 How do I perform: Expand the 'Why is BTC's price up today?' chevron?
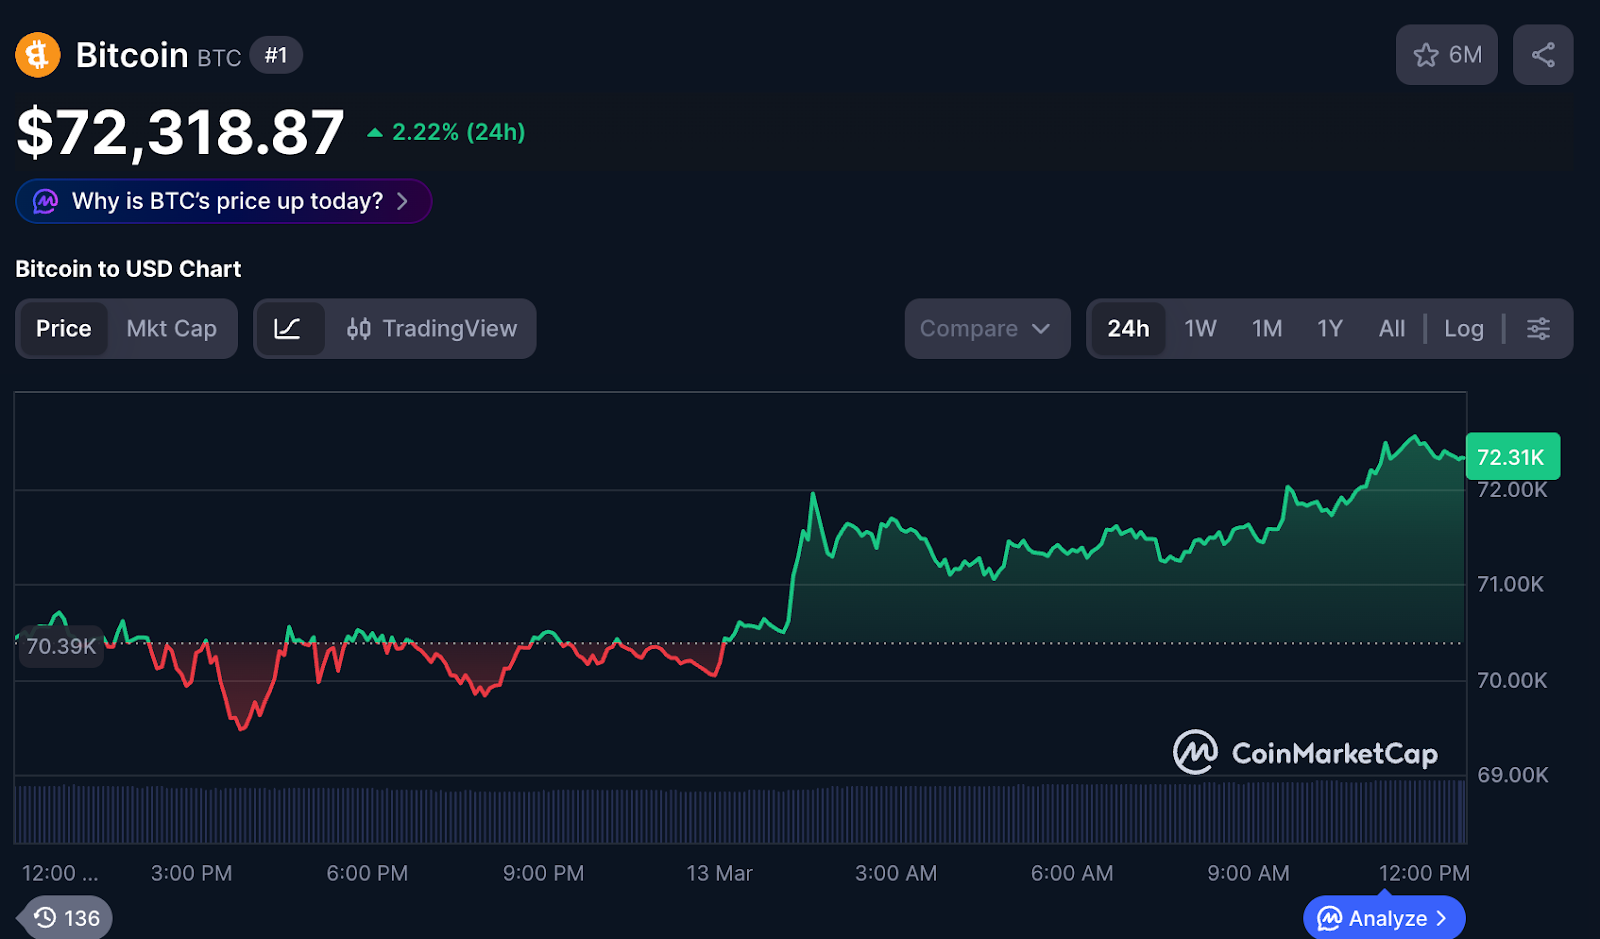(402, 202)
